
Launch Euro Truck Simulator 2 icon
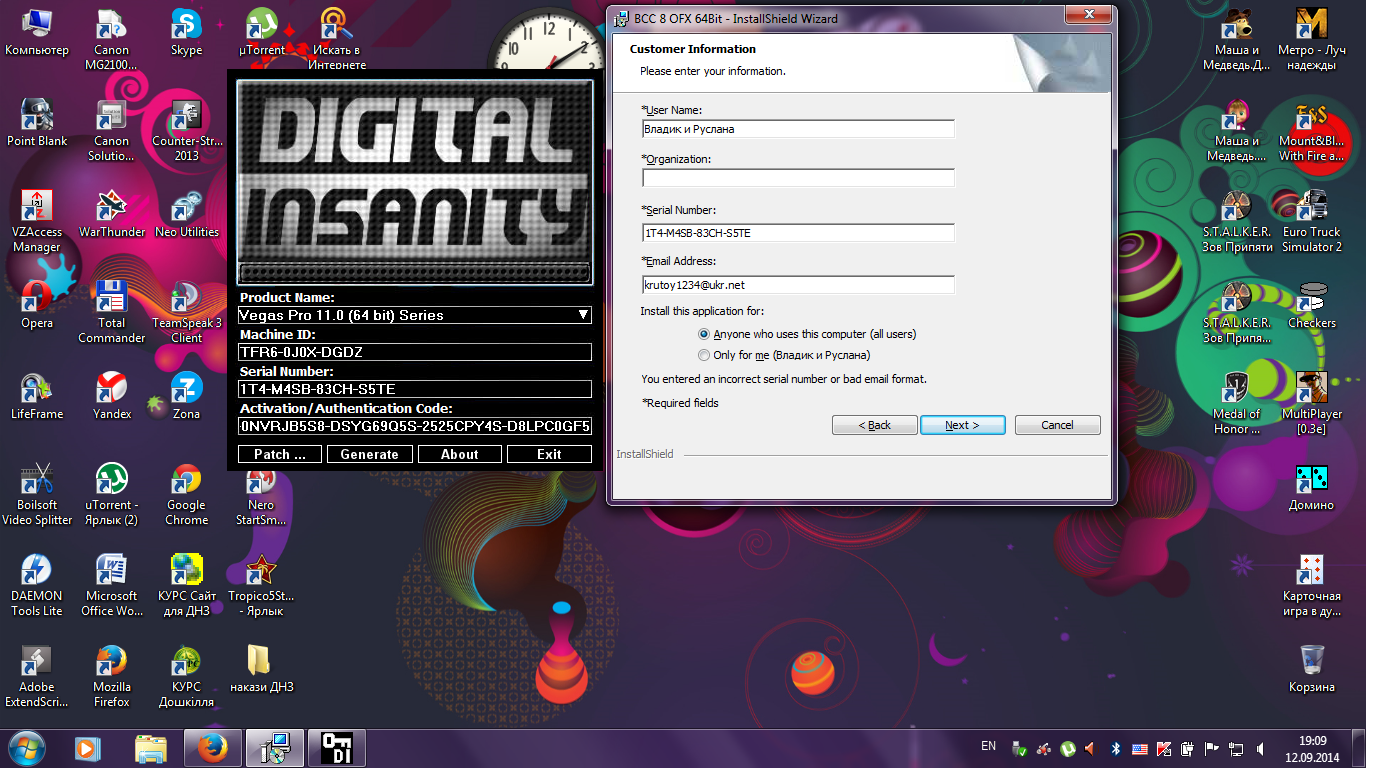pos(1312,222)
